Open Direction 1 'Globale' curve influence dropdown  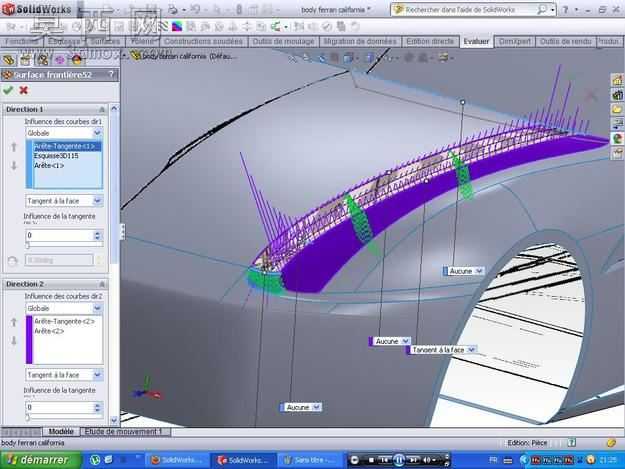click(x=97, y=133)
